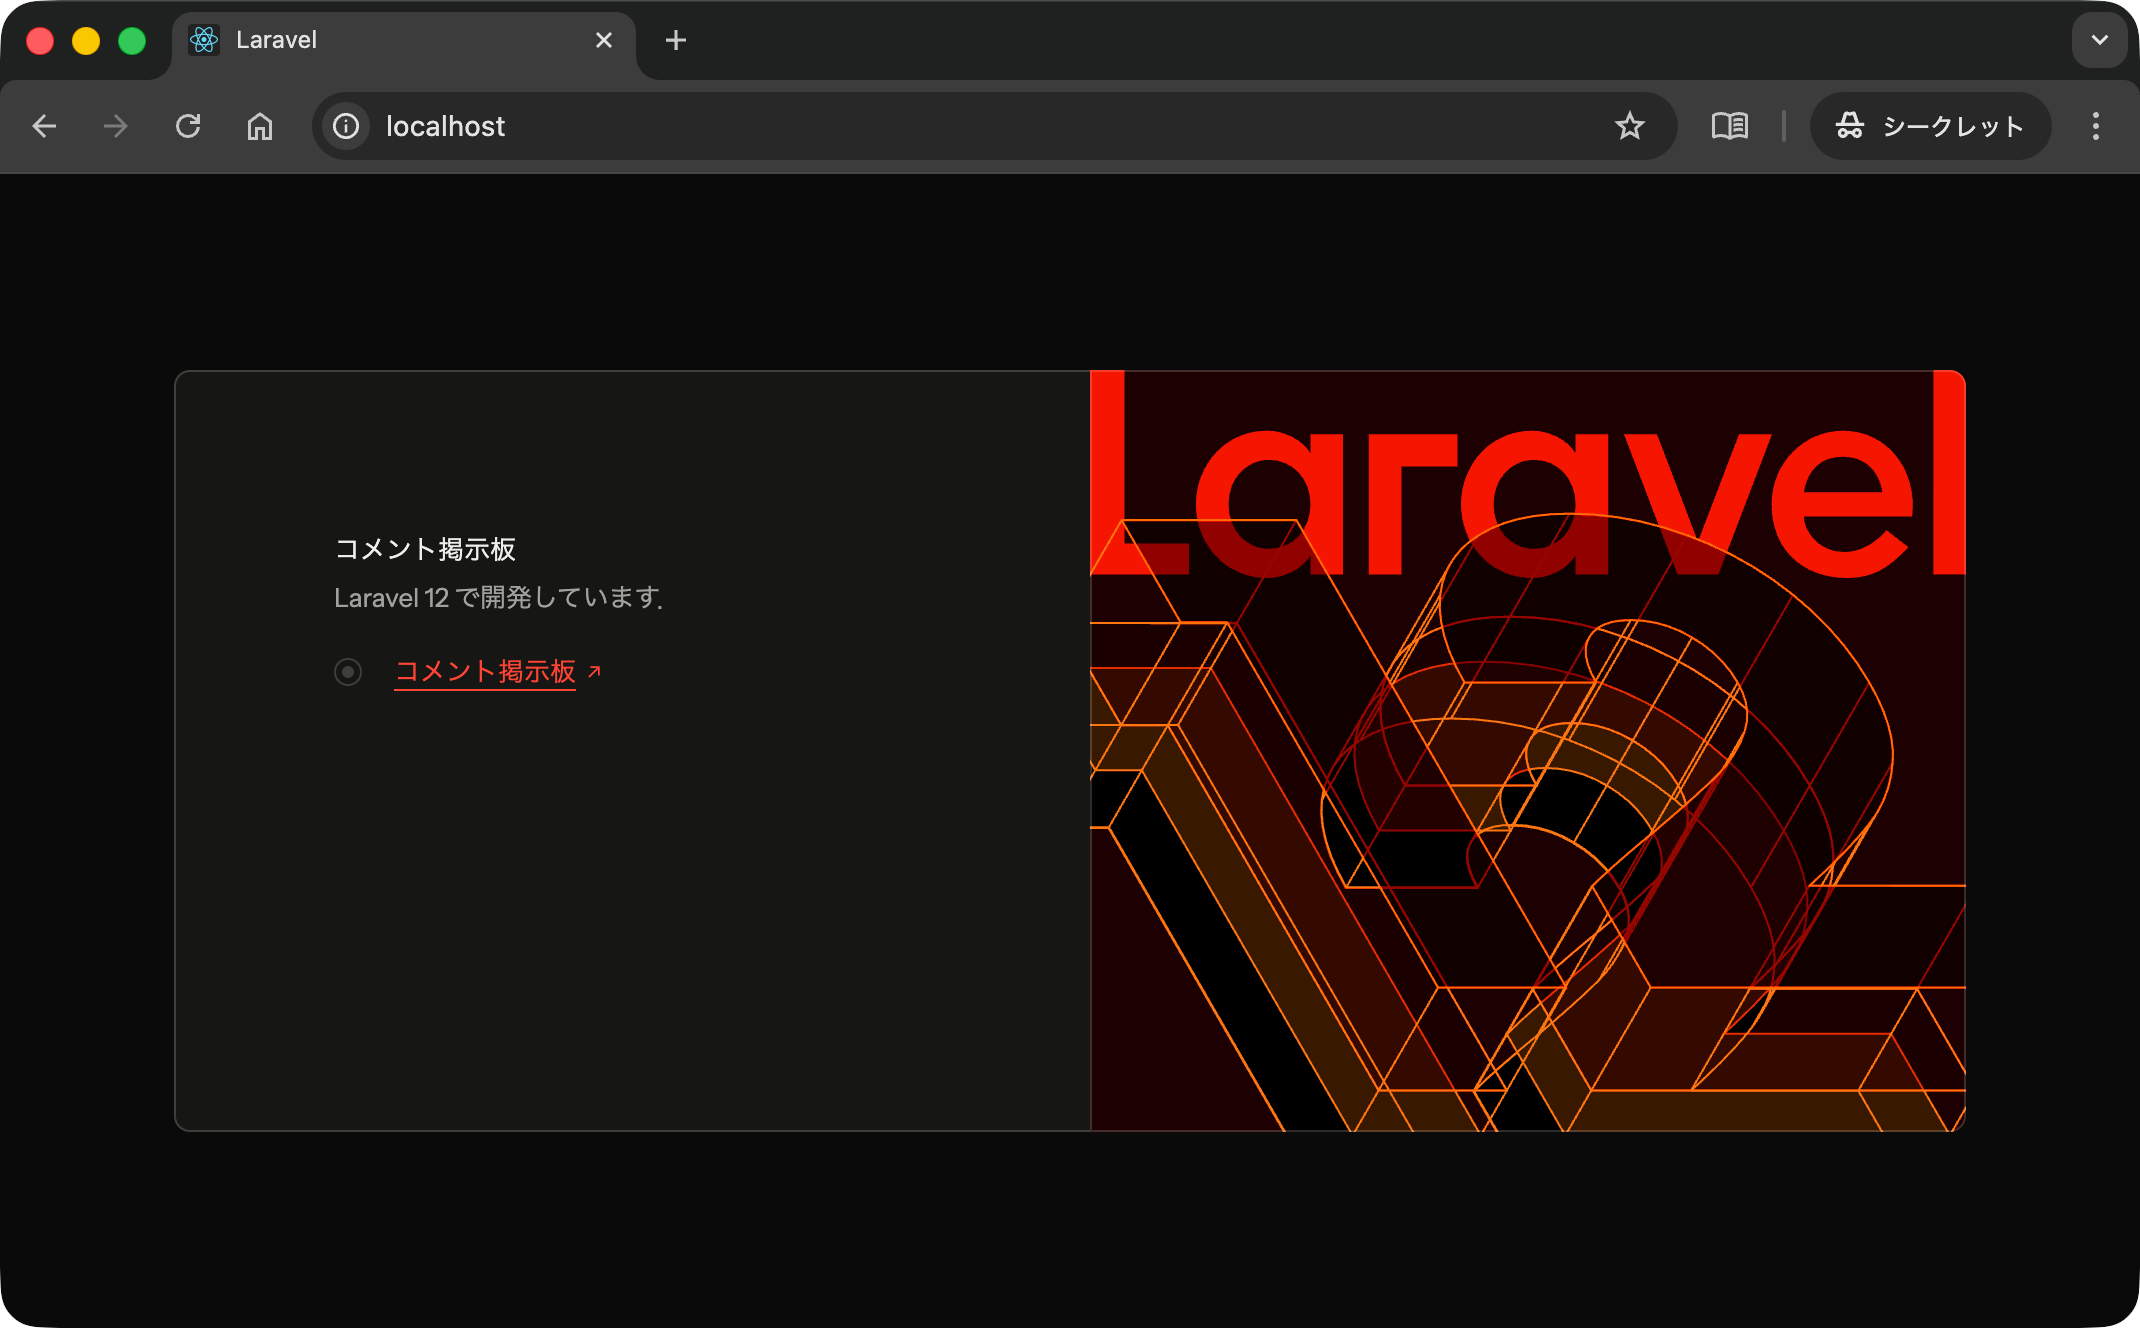Bookmark the page with the star icon
The width and height of the screenshot is (2140, 1328).
pos(1630,126)
